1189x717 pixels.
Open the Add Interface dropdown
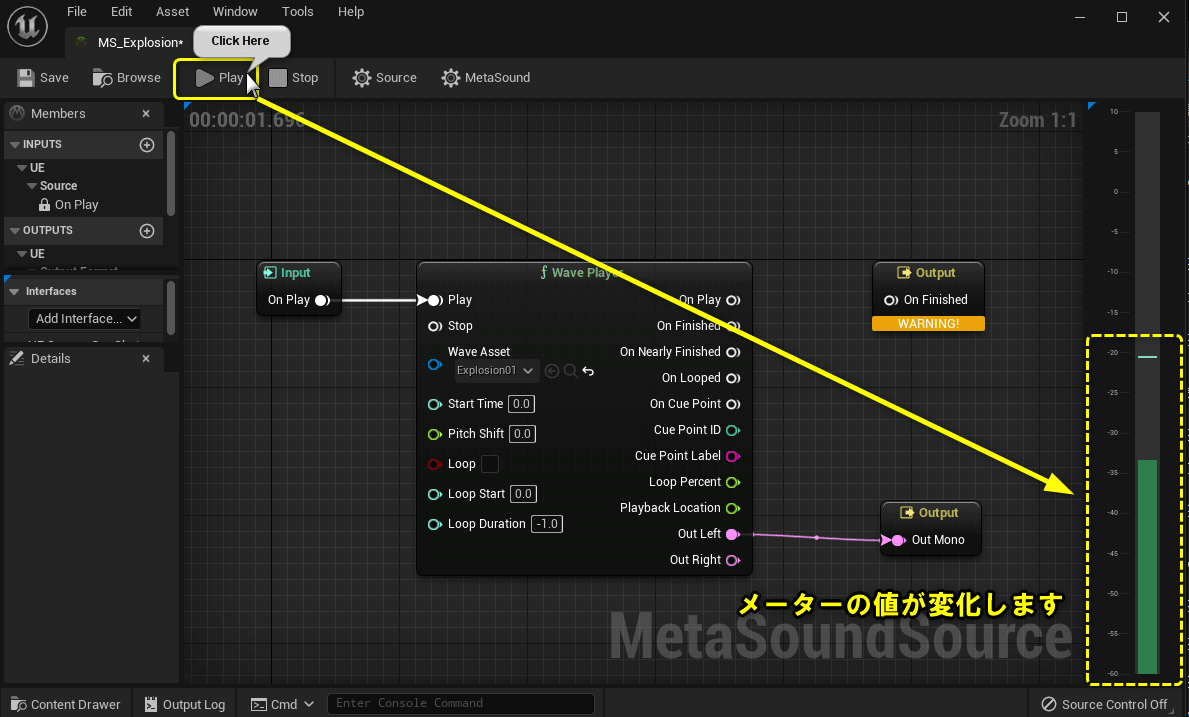84,318
